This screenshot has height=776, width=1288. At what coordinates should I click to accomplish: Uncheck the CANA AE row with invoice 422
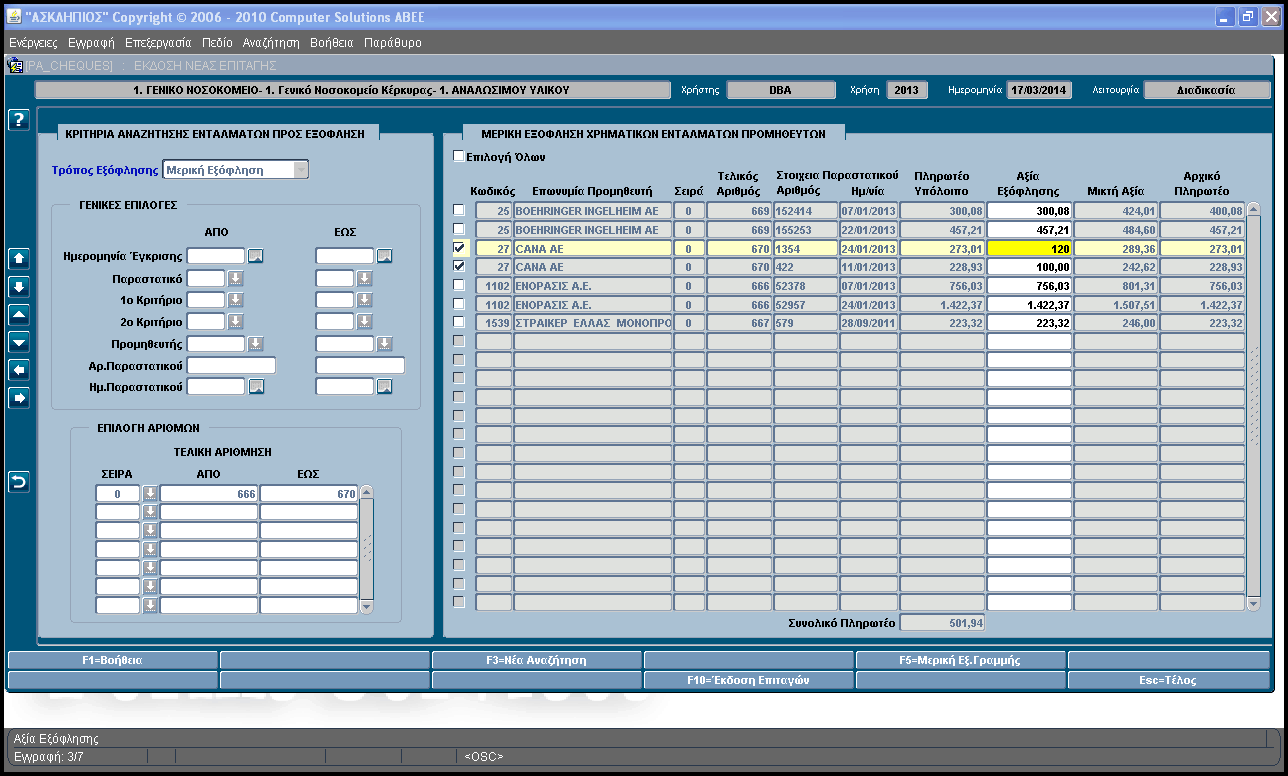[x=458, y=267]
